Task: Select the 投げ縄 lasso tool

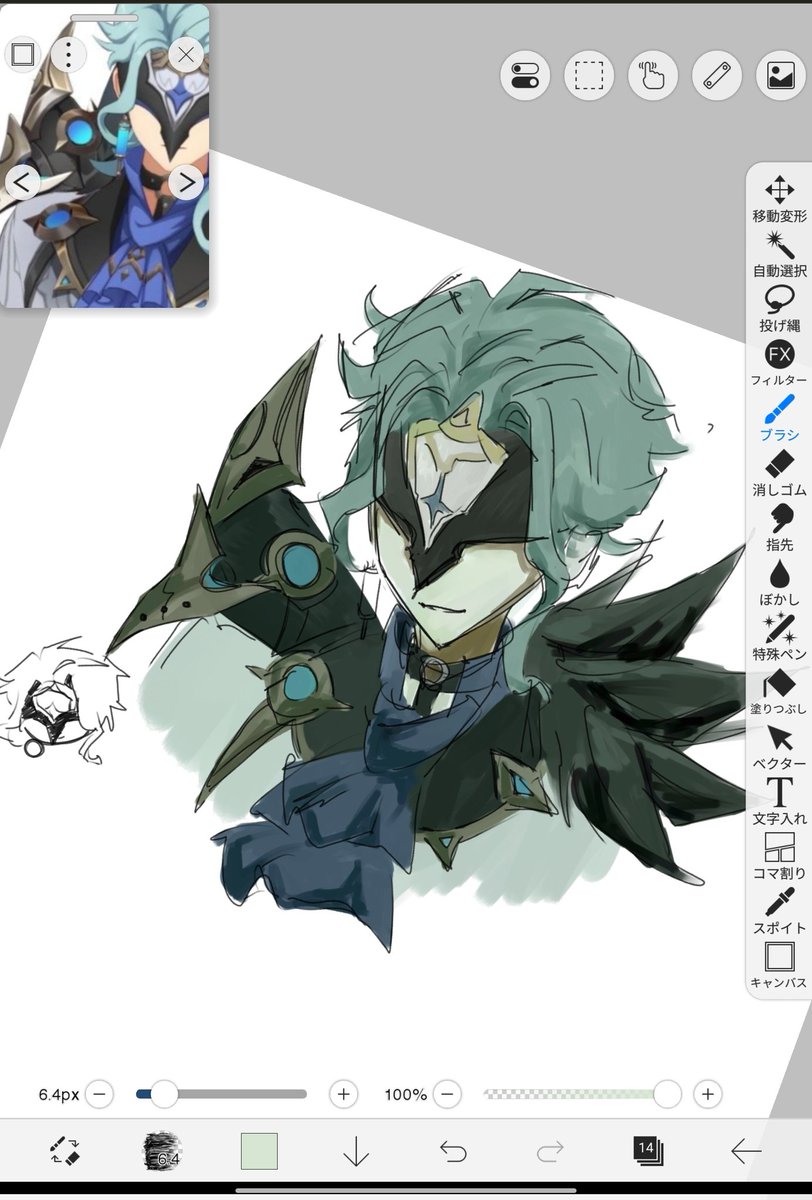Action: 779,309
